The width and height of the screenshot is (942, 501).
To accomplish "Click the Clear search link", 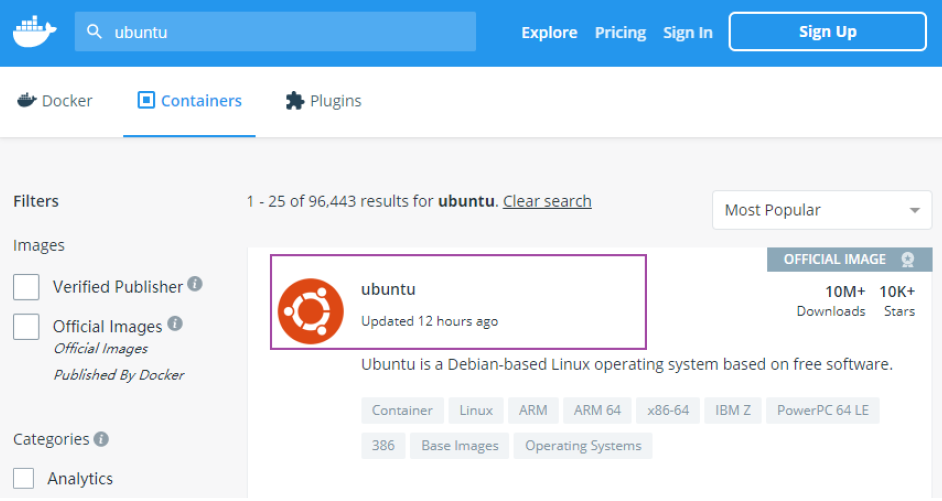I will click(547, 201).
